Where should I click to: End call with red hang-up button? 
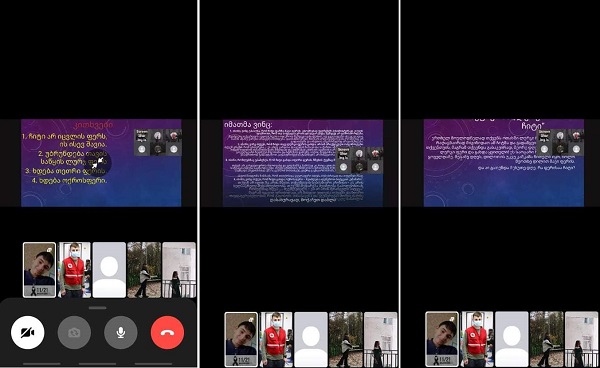tap(167, 332)
